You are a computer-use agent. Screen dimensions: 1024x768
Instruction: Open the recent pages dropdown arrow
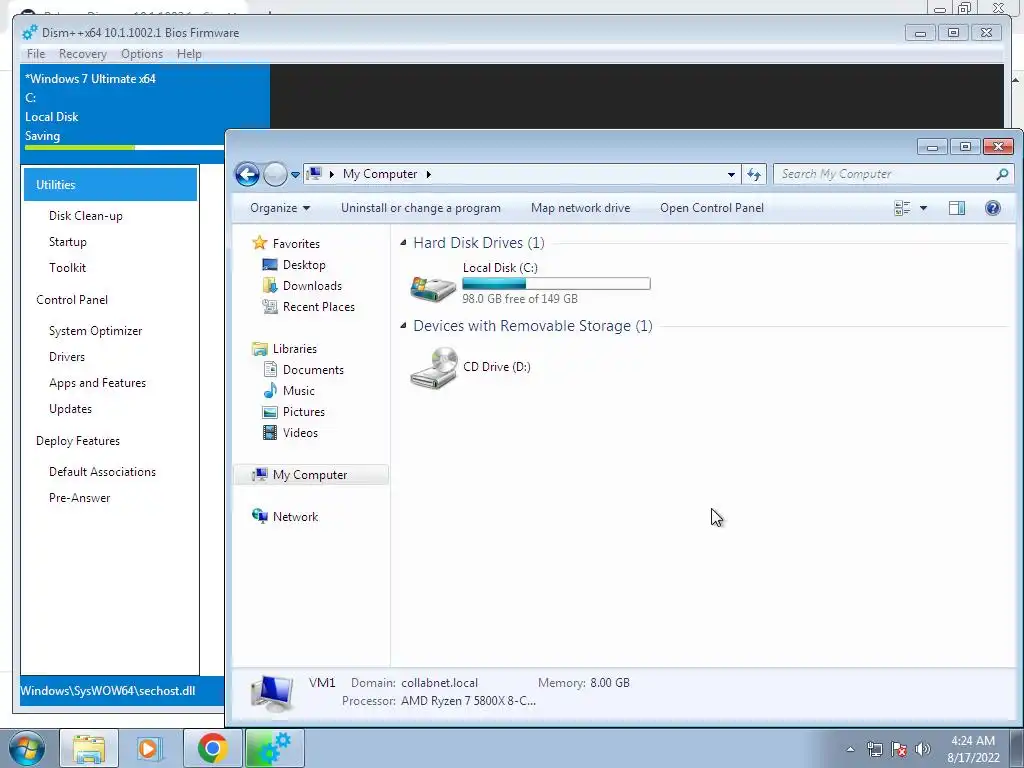pyautogui.click(x=295, y=174)
